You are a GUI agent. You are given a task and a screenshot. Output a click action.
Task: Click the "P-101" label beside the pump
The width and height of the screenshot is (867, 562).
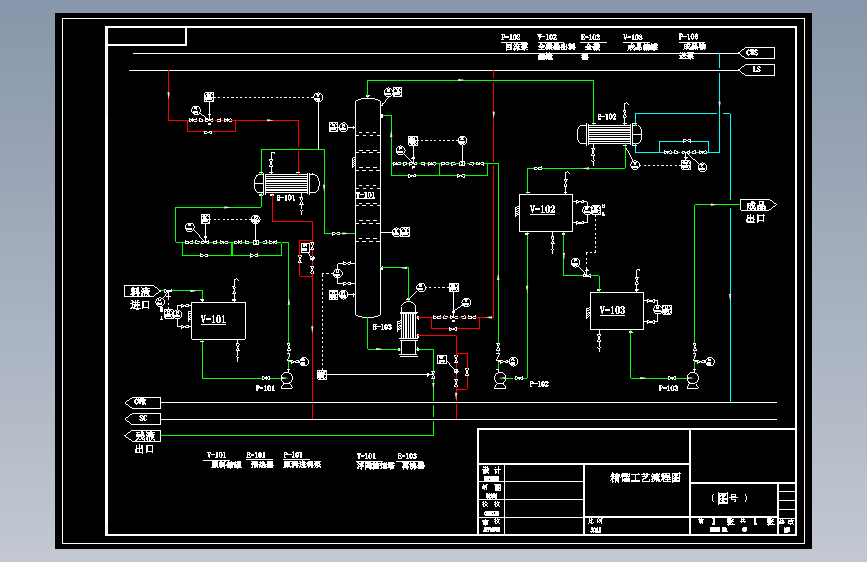click(x=265, y=388)
